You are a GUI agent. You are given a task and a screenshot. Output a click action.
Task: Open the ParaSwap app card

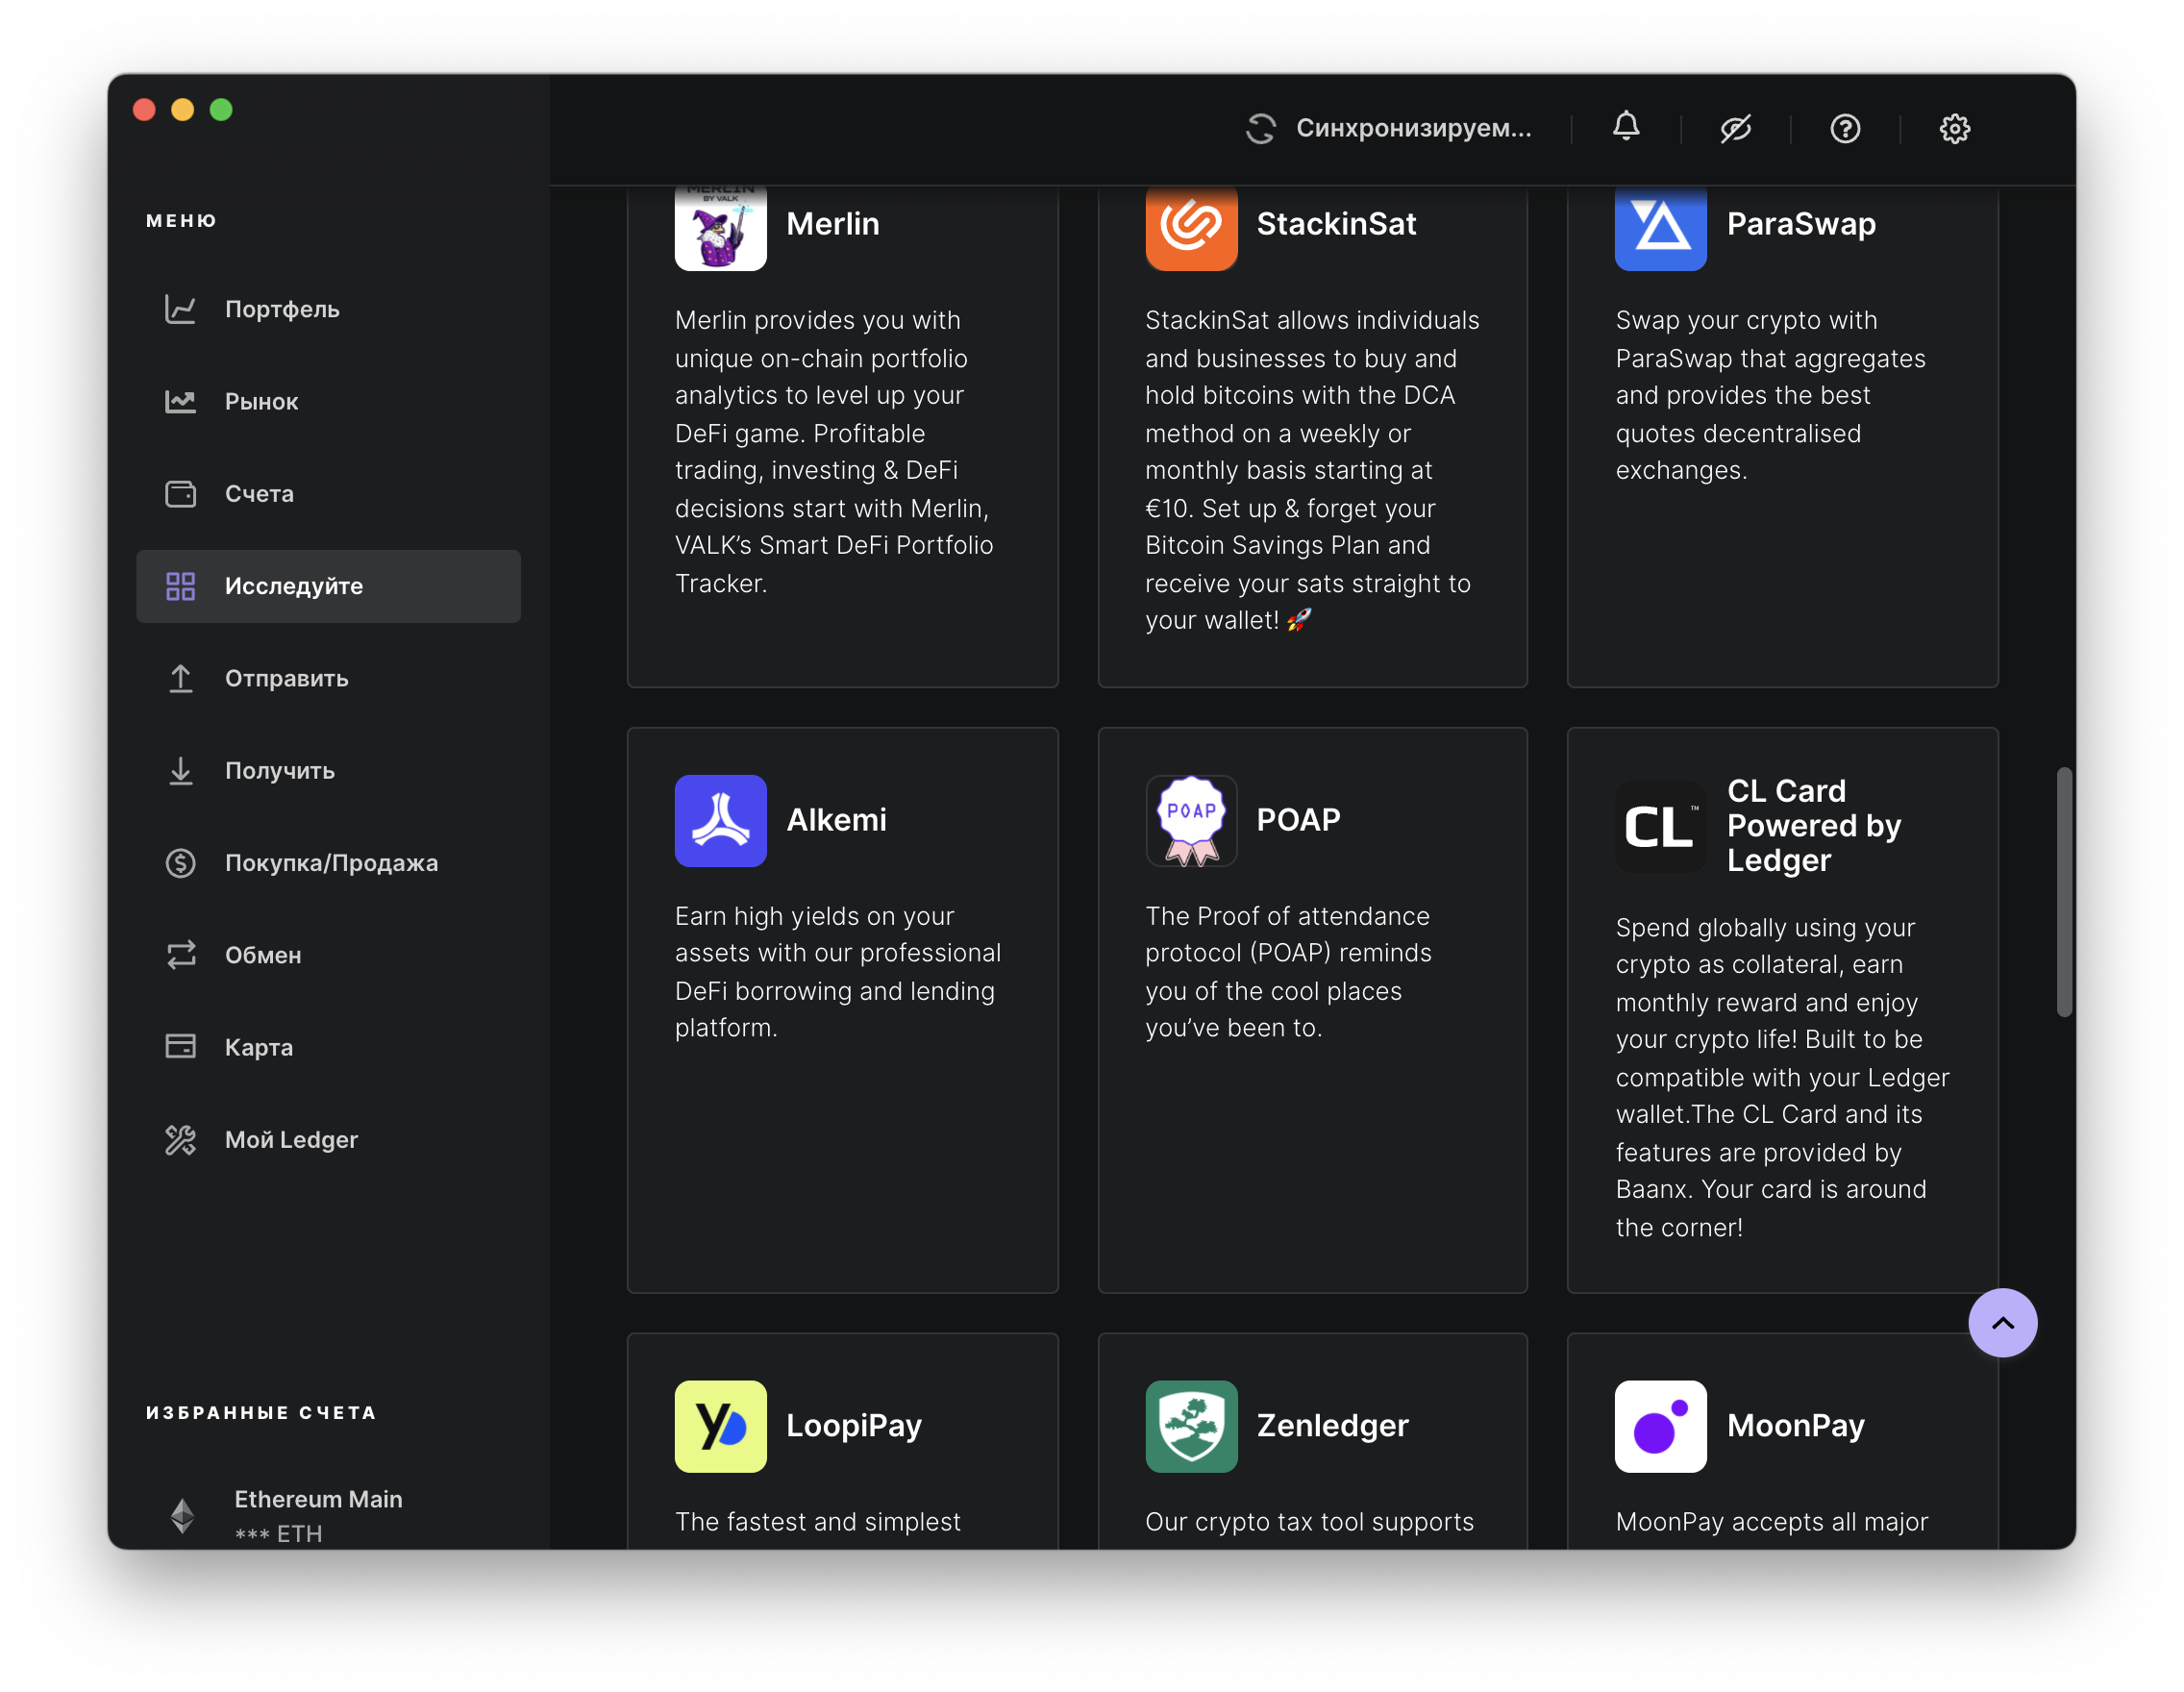[1782, 430]
